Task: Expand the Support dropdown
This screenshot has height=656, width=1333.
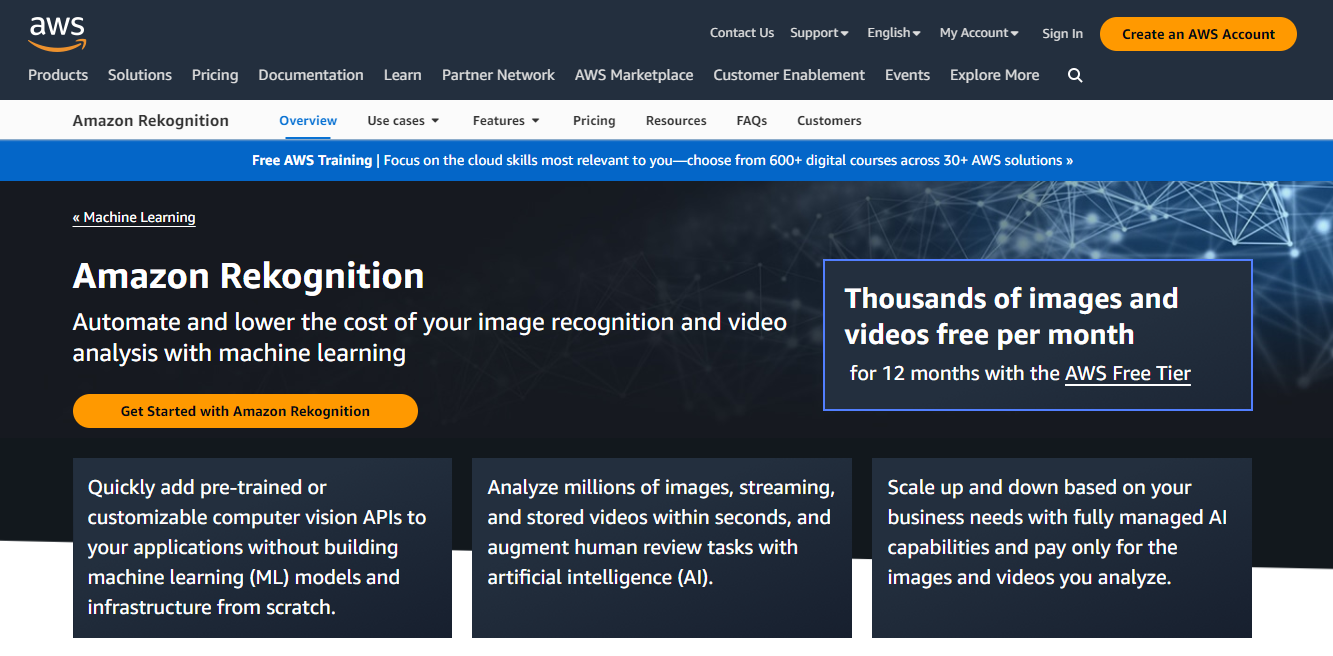Action: click(x=819, y=33)
